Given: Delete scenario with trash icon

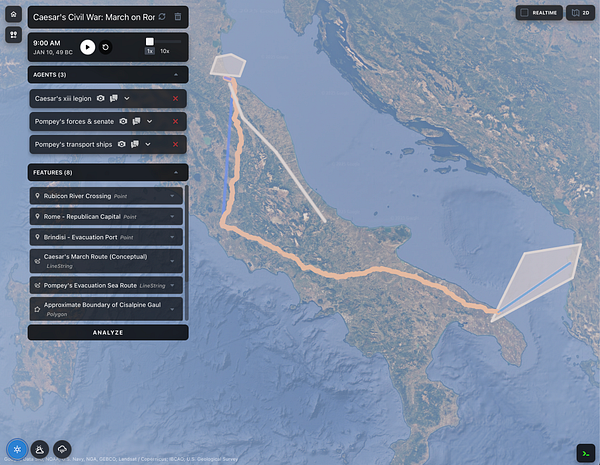Looking at the screenshot, I should point(178,16).
